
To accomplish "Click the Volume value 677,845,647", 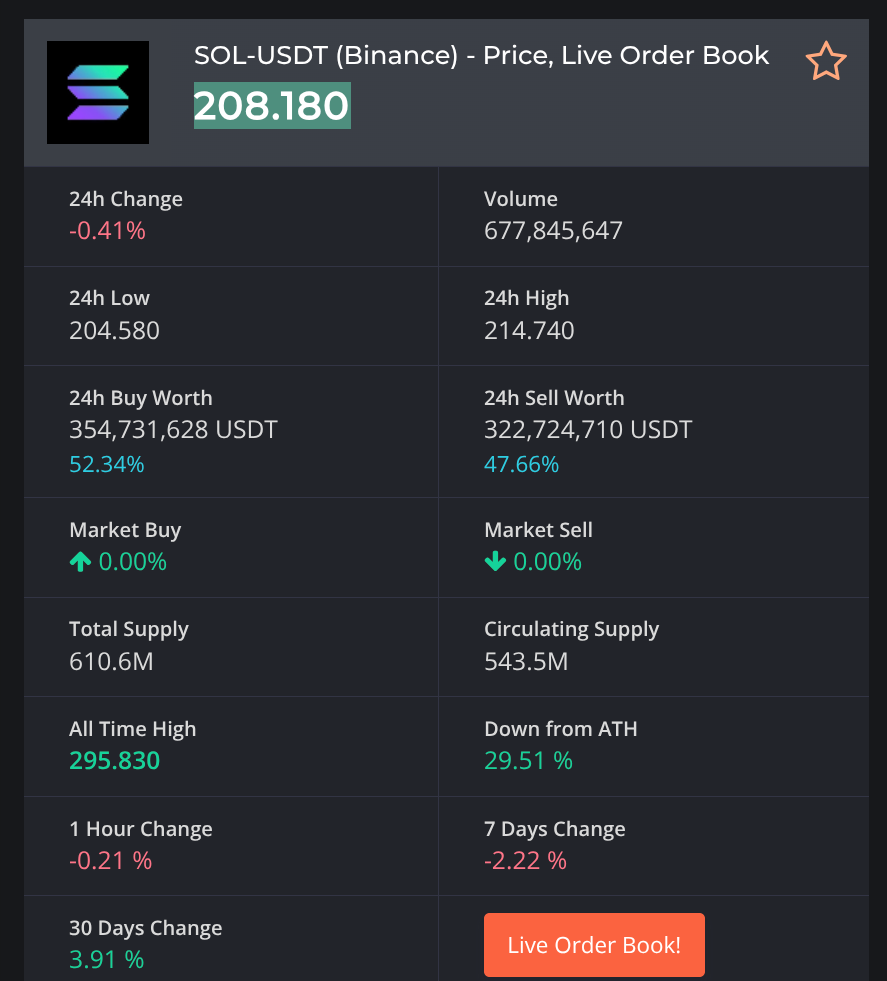I will [x=553, y=231].
